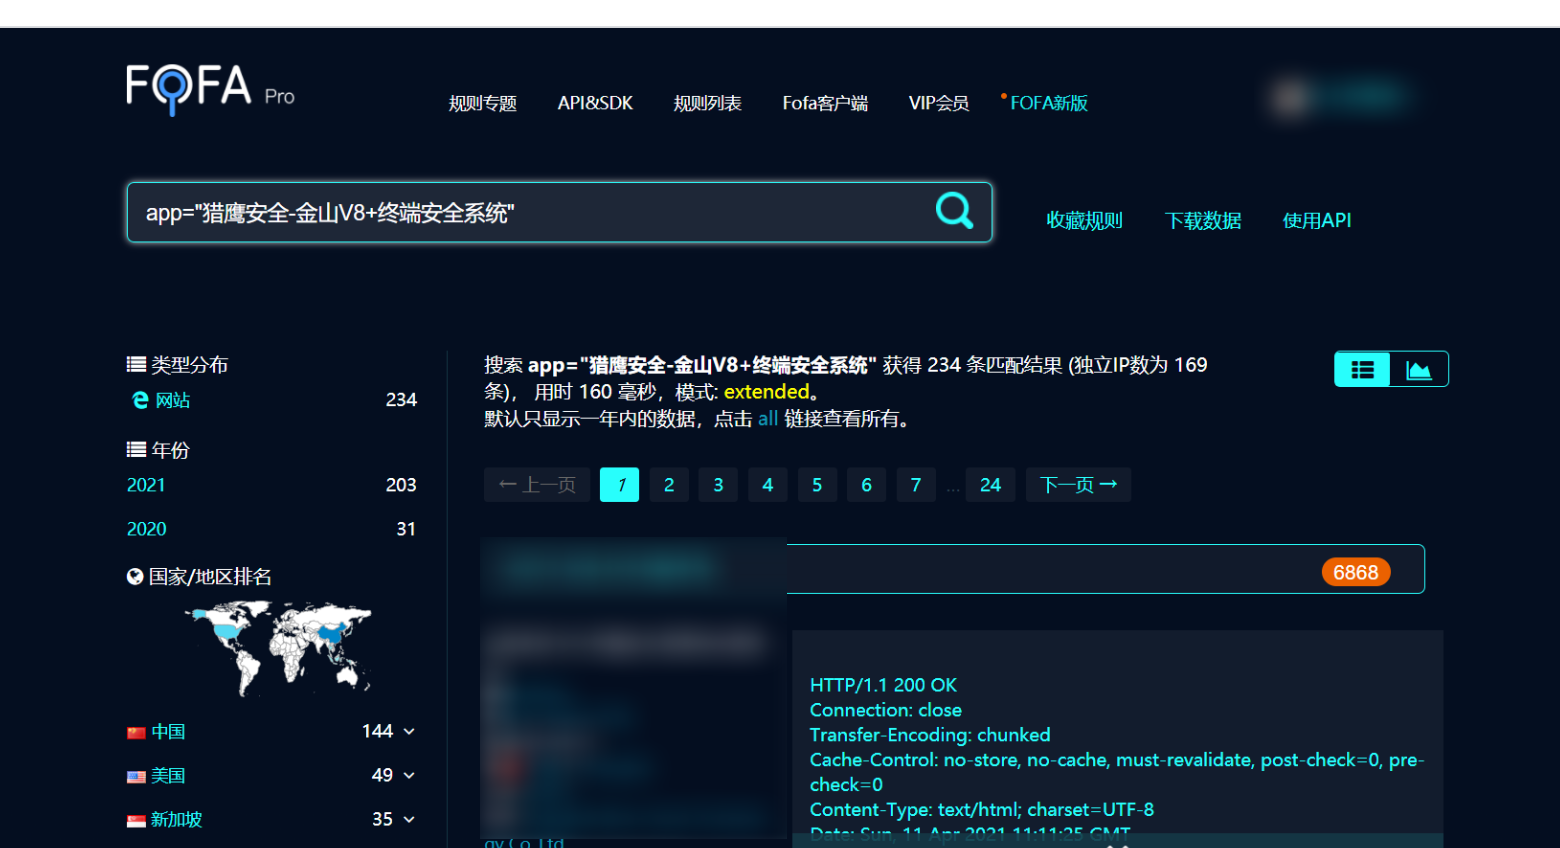1560x848 pixels.
Task: Filter results by year 2020
Action: [146, 529]
